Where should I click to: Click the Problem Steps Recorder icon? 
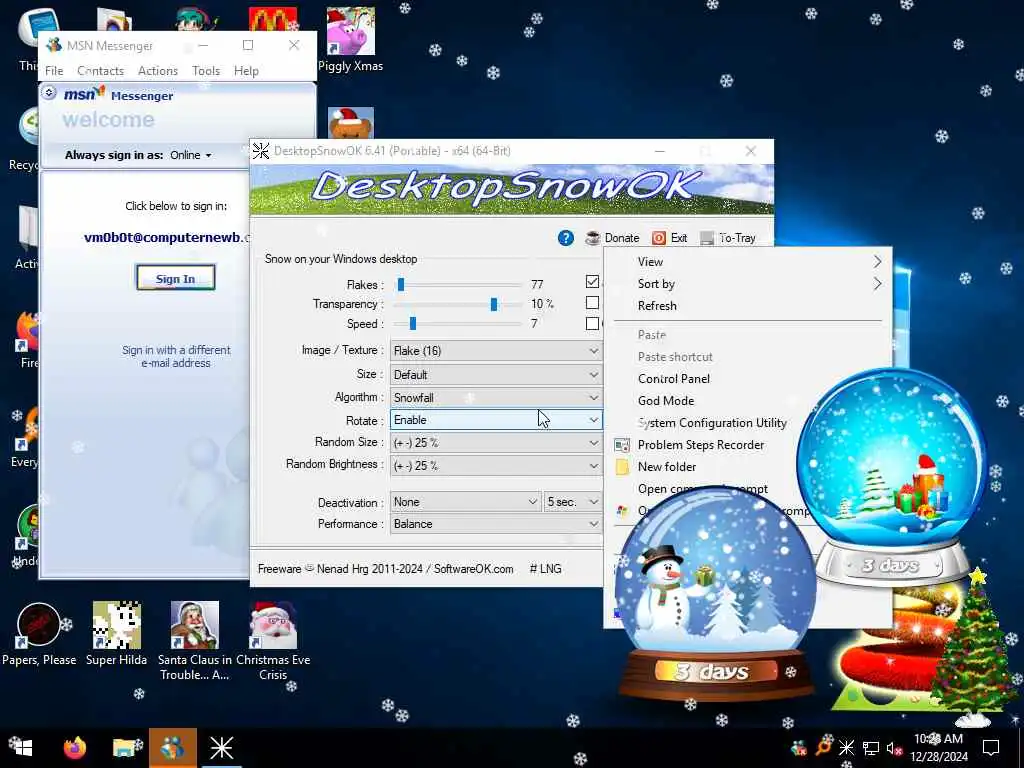pyautogui.click(x=622, y=445)
